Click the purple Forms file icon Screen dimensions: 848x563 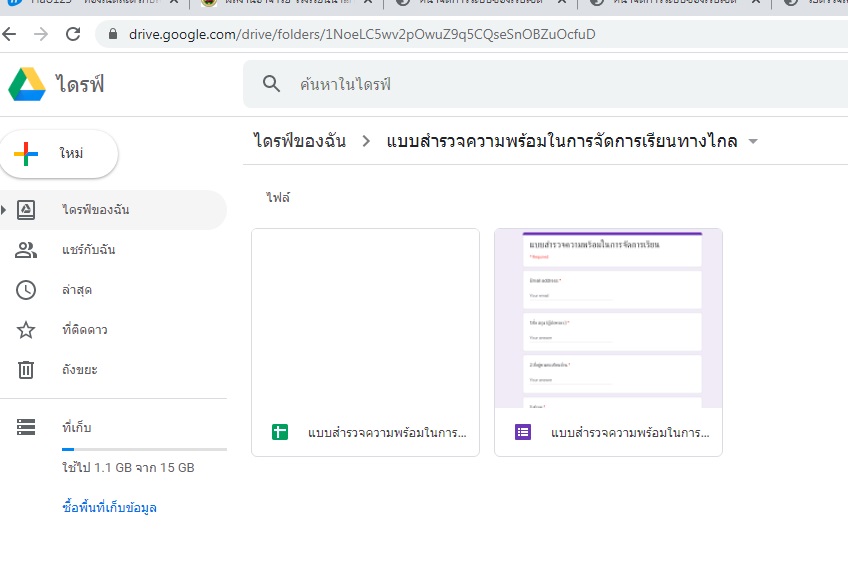point(523,433)
